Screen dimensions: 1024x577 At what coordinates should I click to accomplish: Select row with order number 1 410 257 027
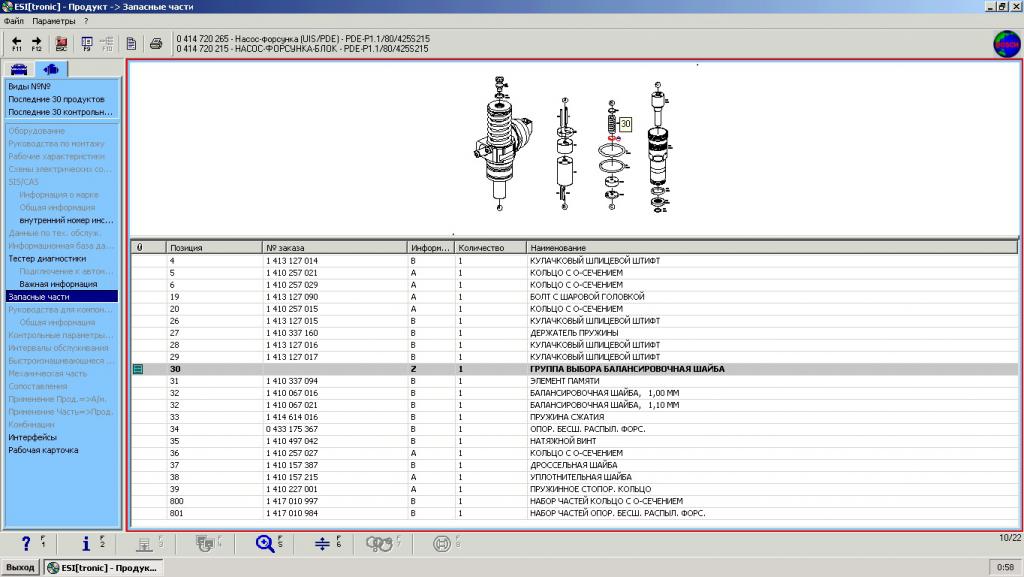[574, 454]
